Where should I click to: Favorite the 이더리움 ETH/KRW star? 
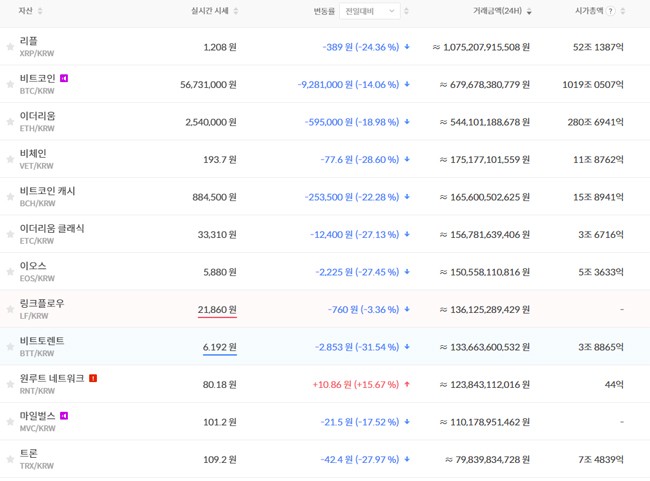click(10, 122)
